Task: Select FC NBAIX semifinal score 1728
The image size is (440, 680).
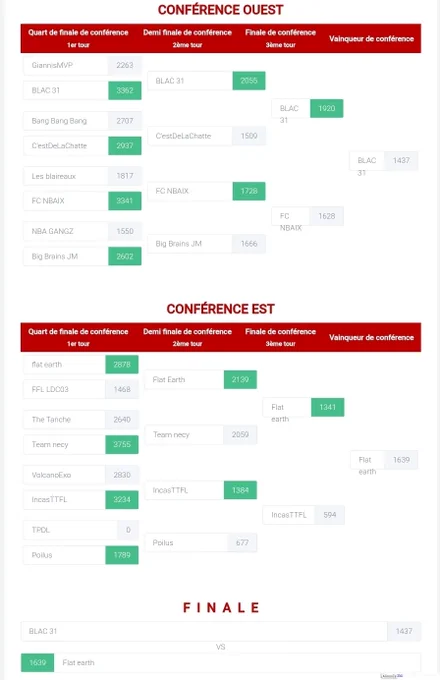Action: [x=249, y=191]
